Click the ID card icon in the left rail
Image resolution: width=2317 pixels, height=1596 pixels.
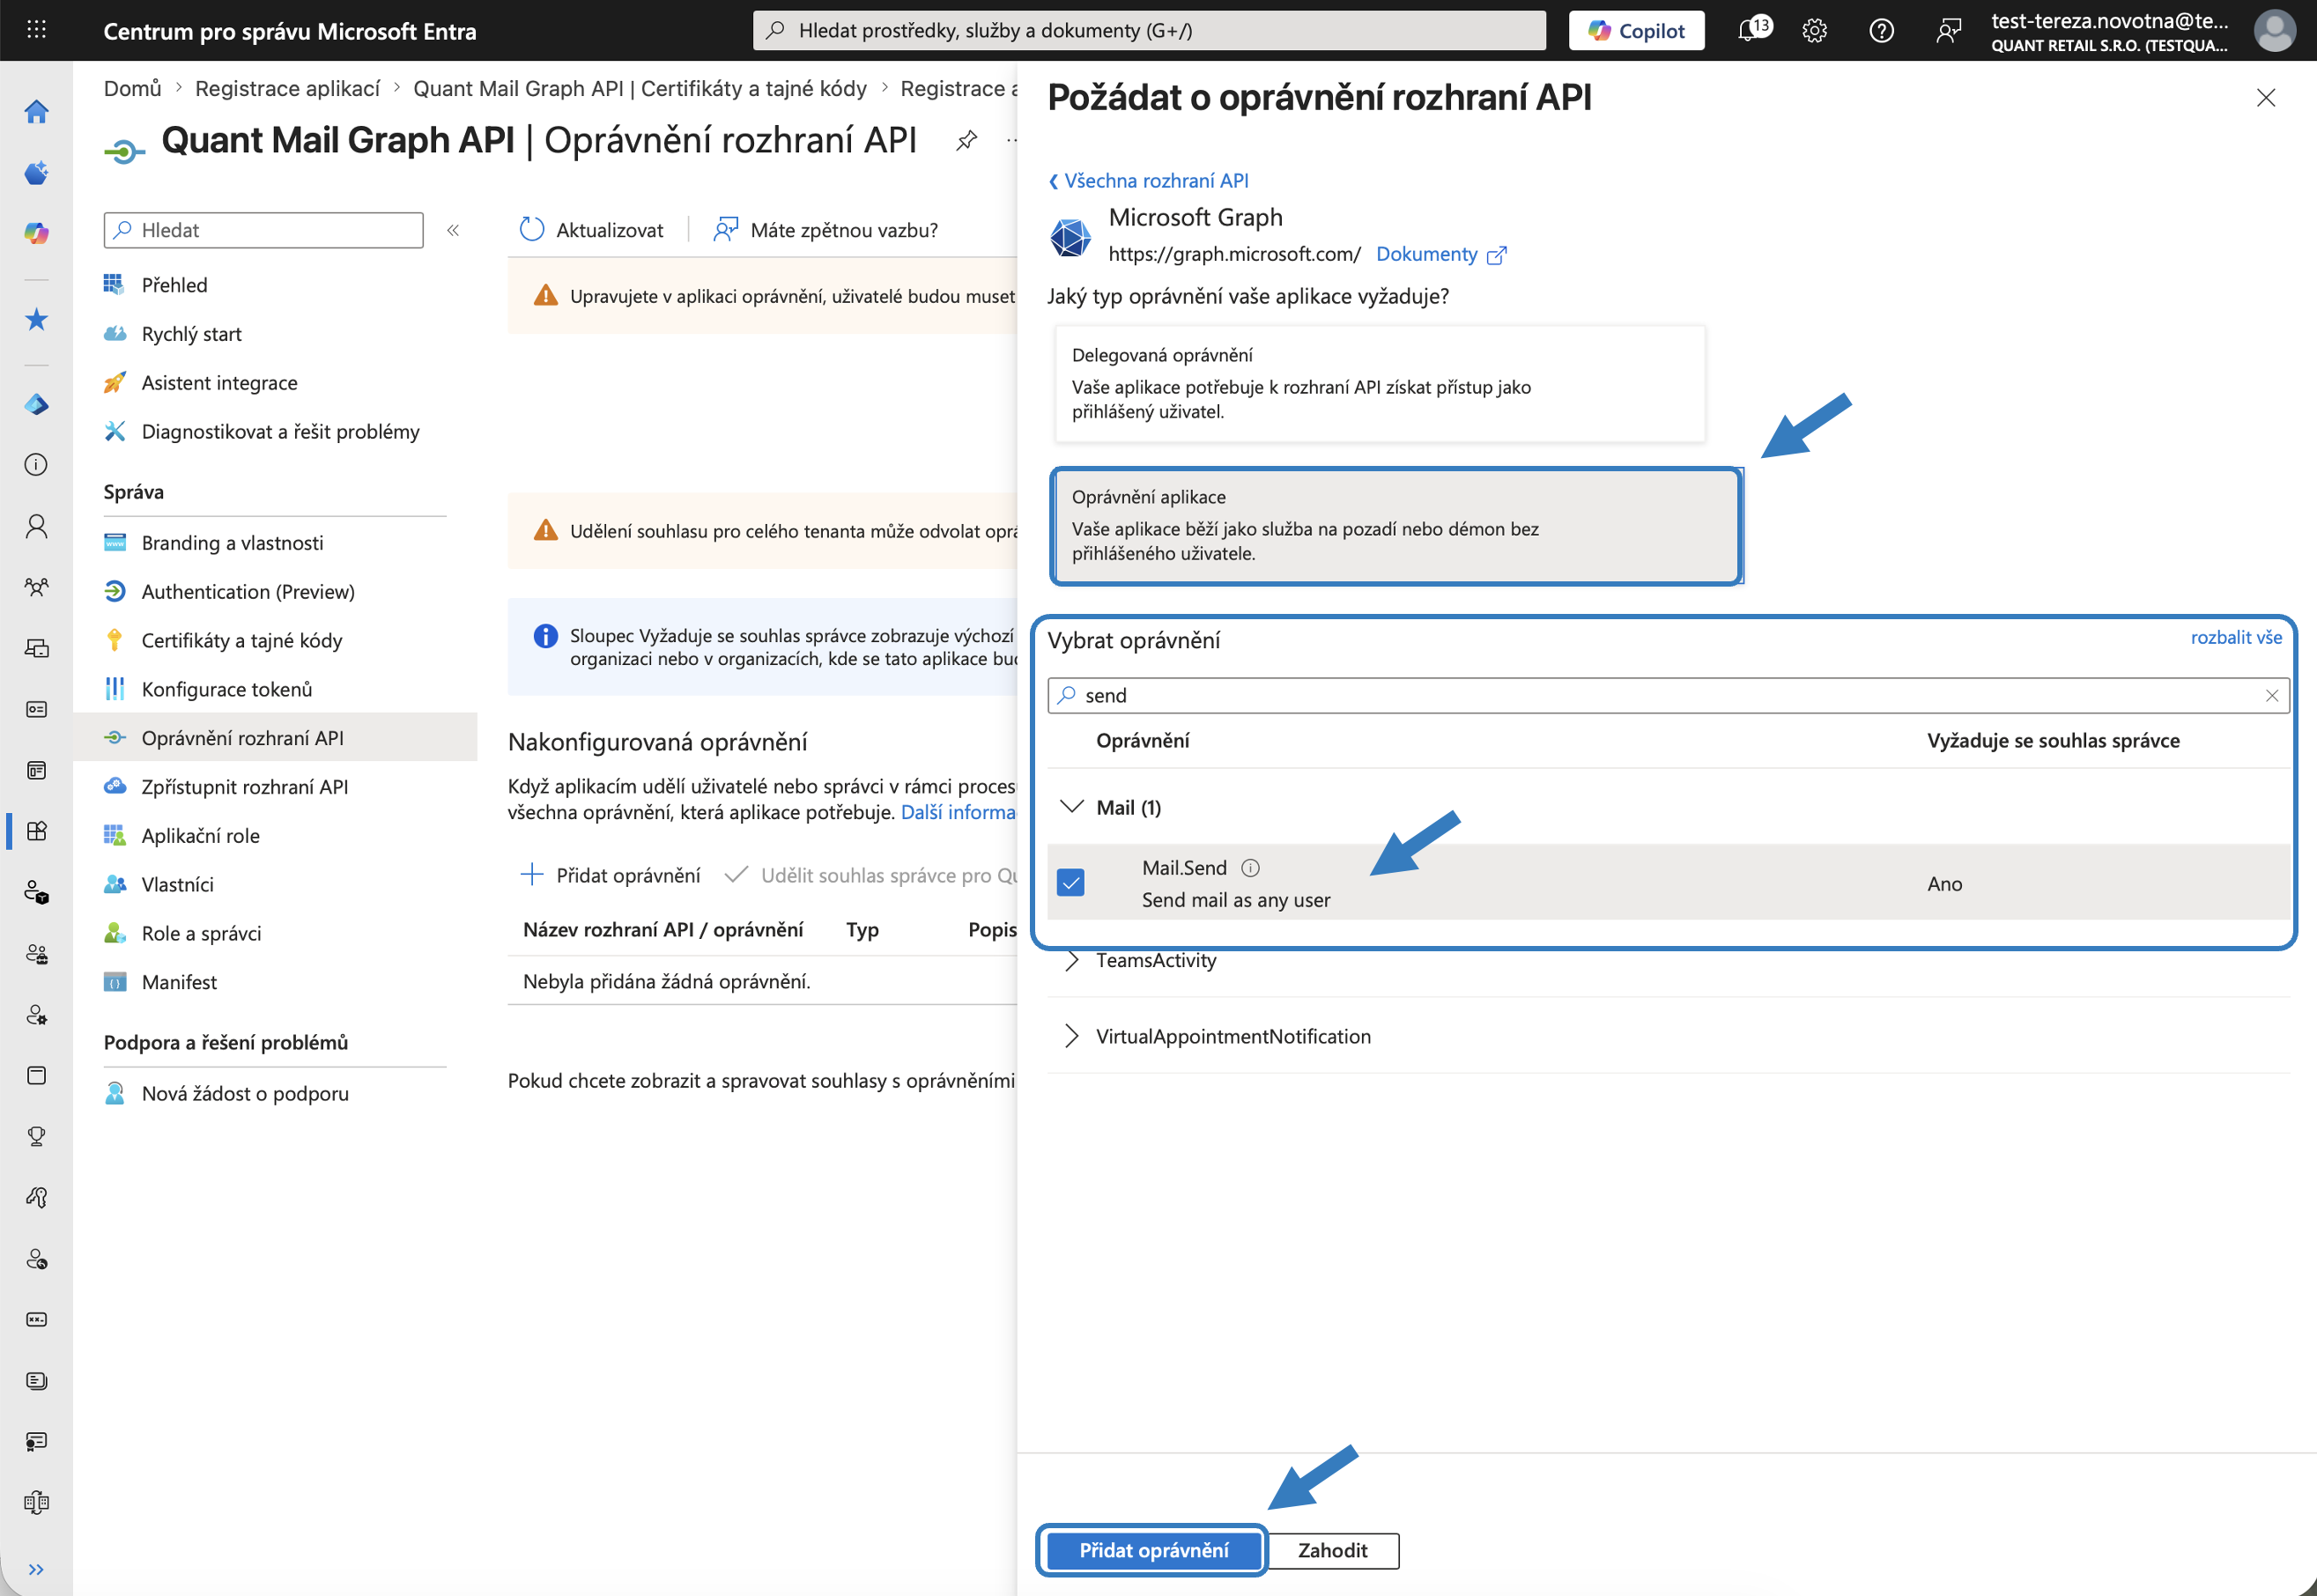coord(37,709)
